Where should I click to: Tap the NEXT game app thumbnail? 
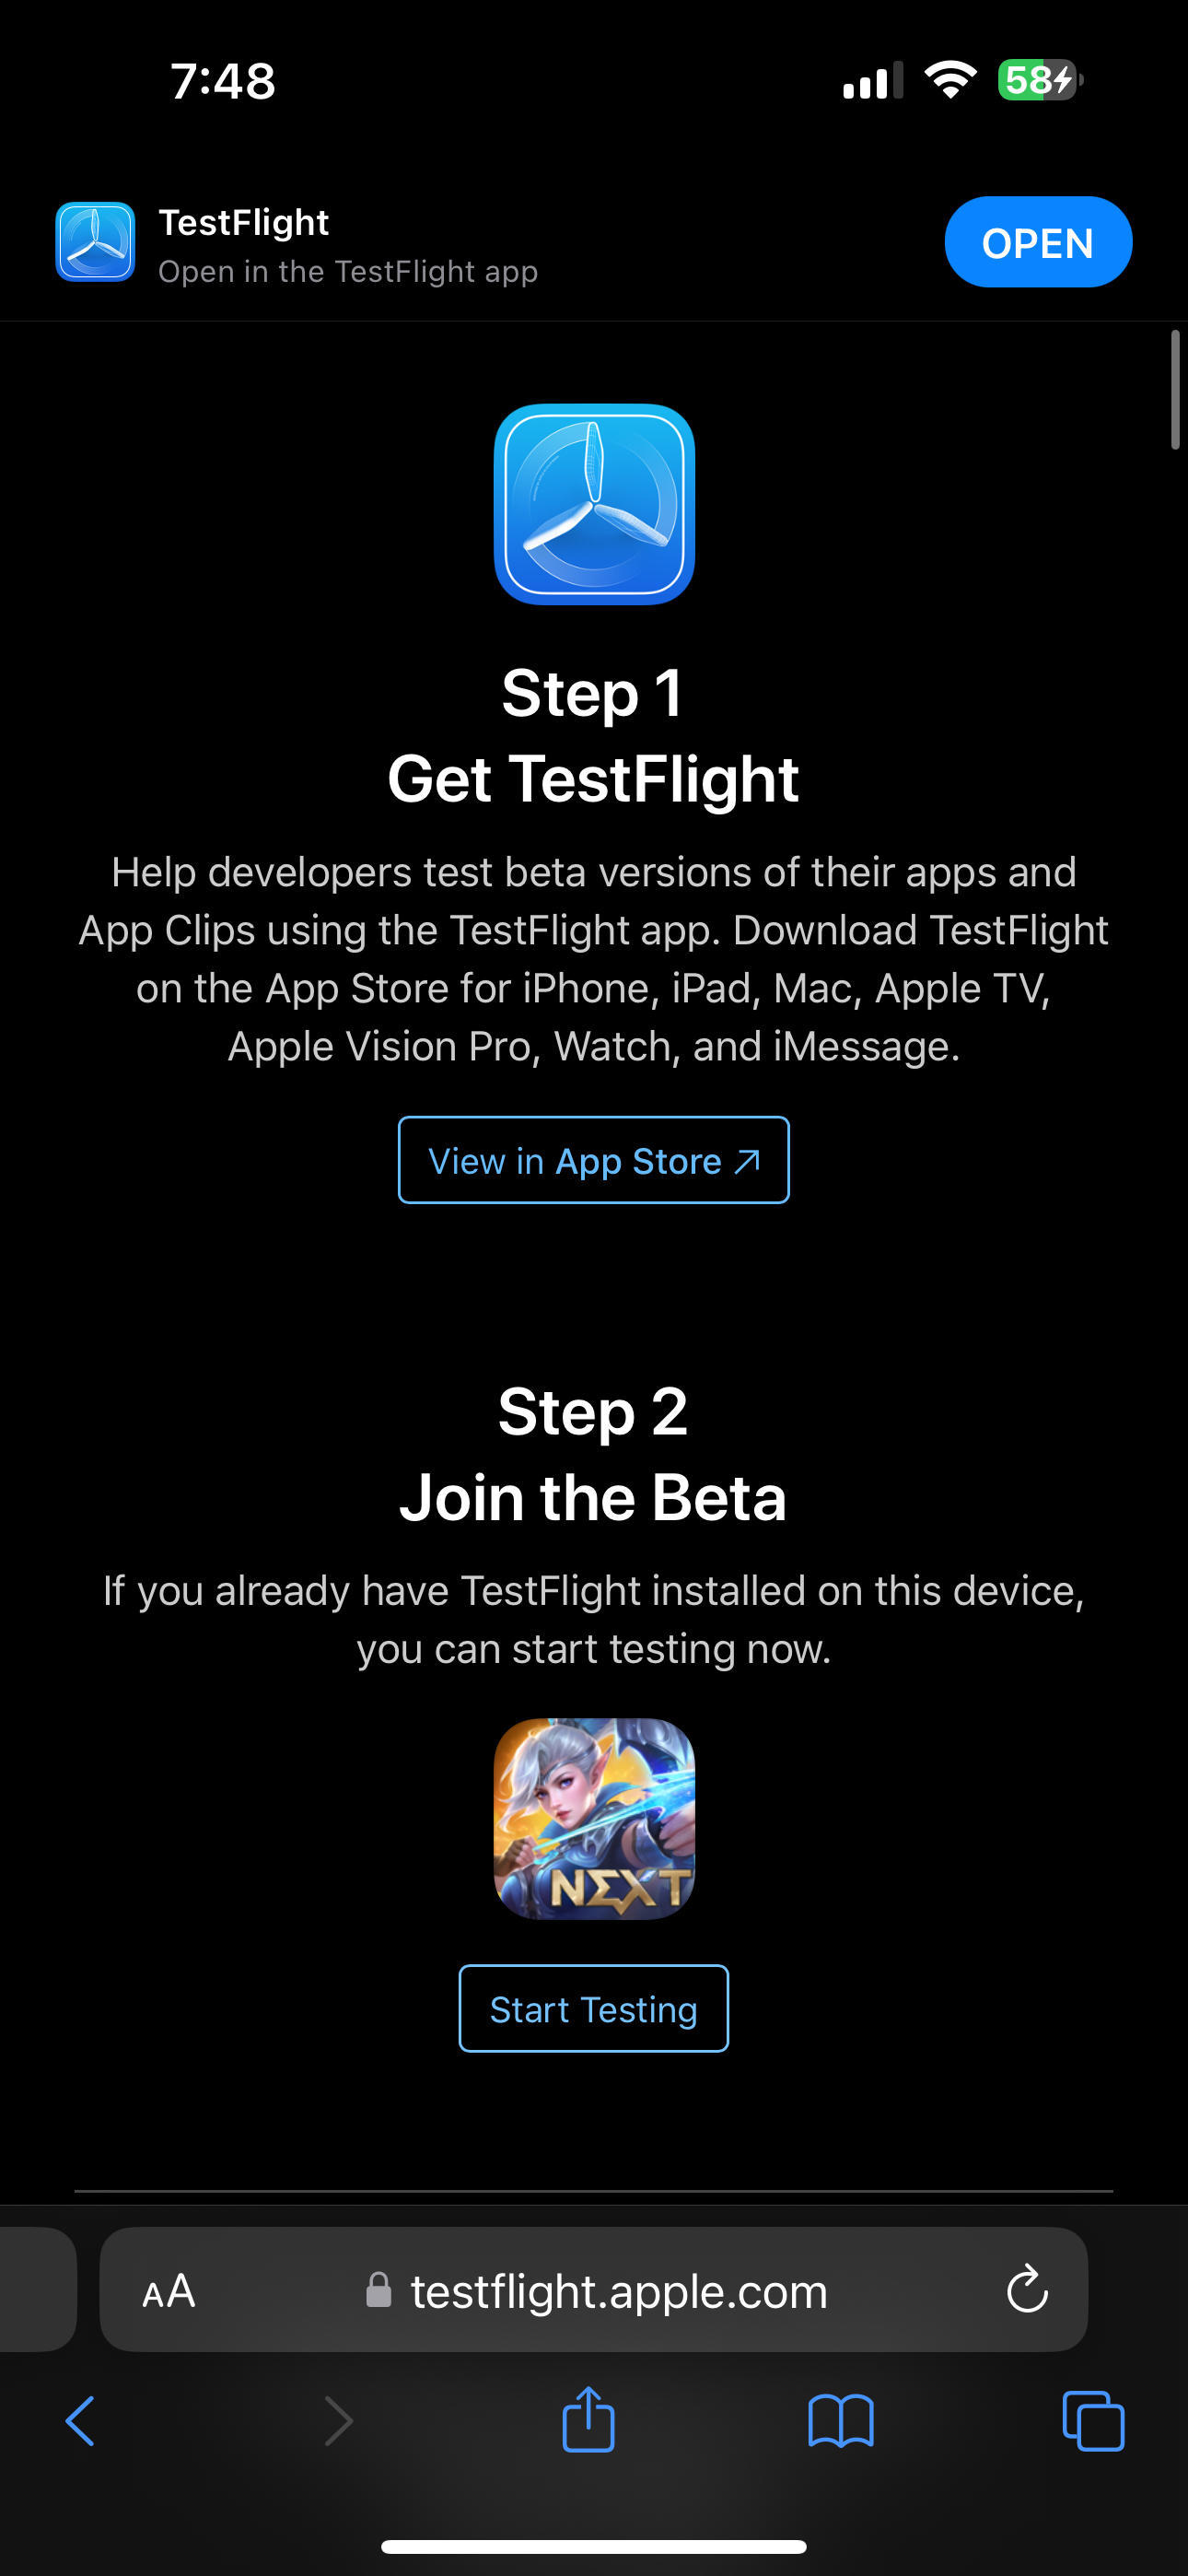coord(594,1818)
